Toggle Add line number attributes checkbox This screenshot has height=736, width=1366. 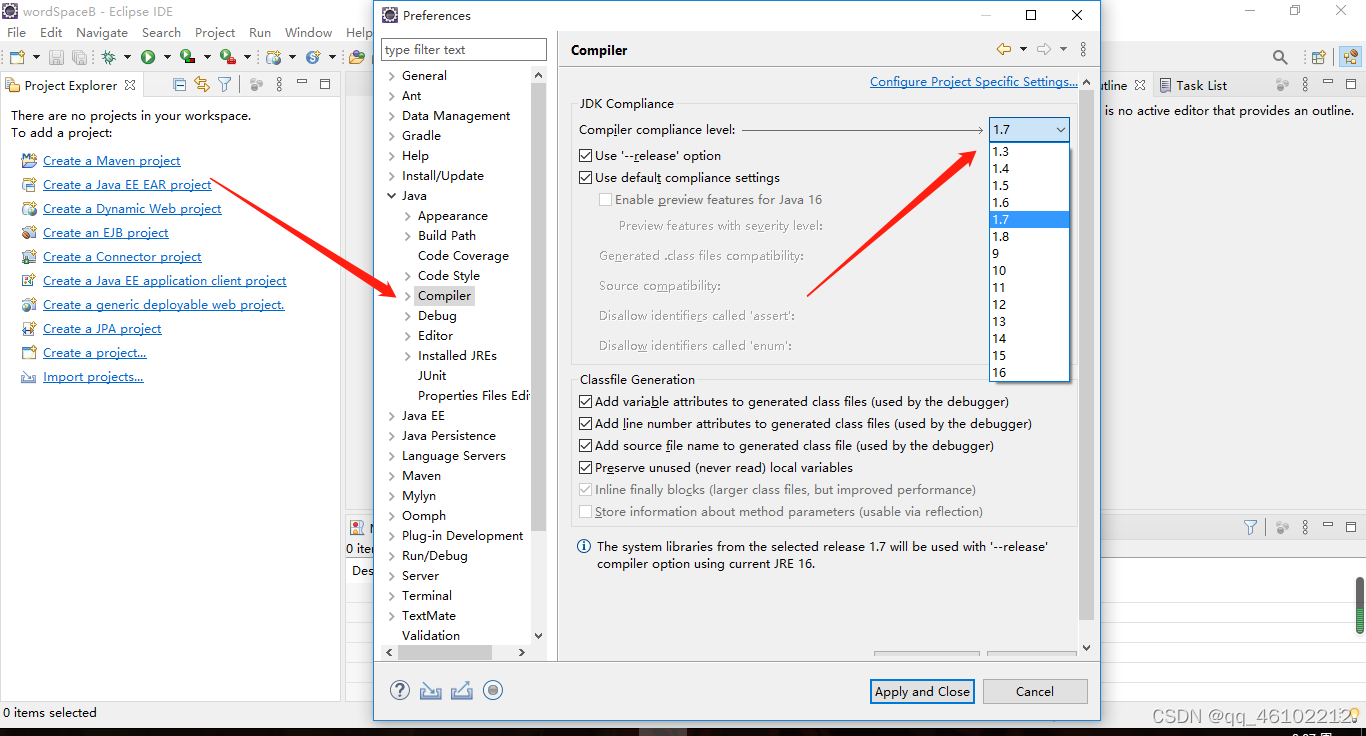point(586,424)
